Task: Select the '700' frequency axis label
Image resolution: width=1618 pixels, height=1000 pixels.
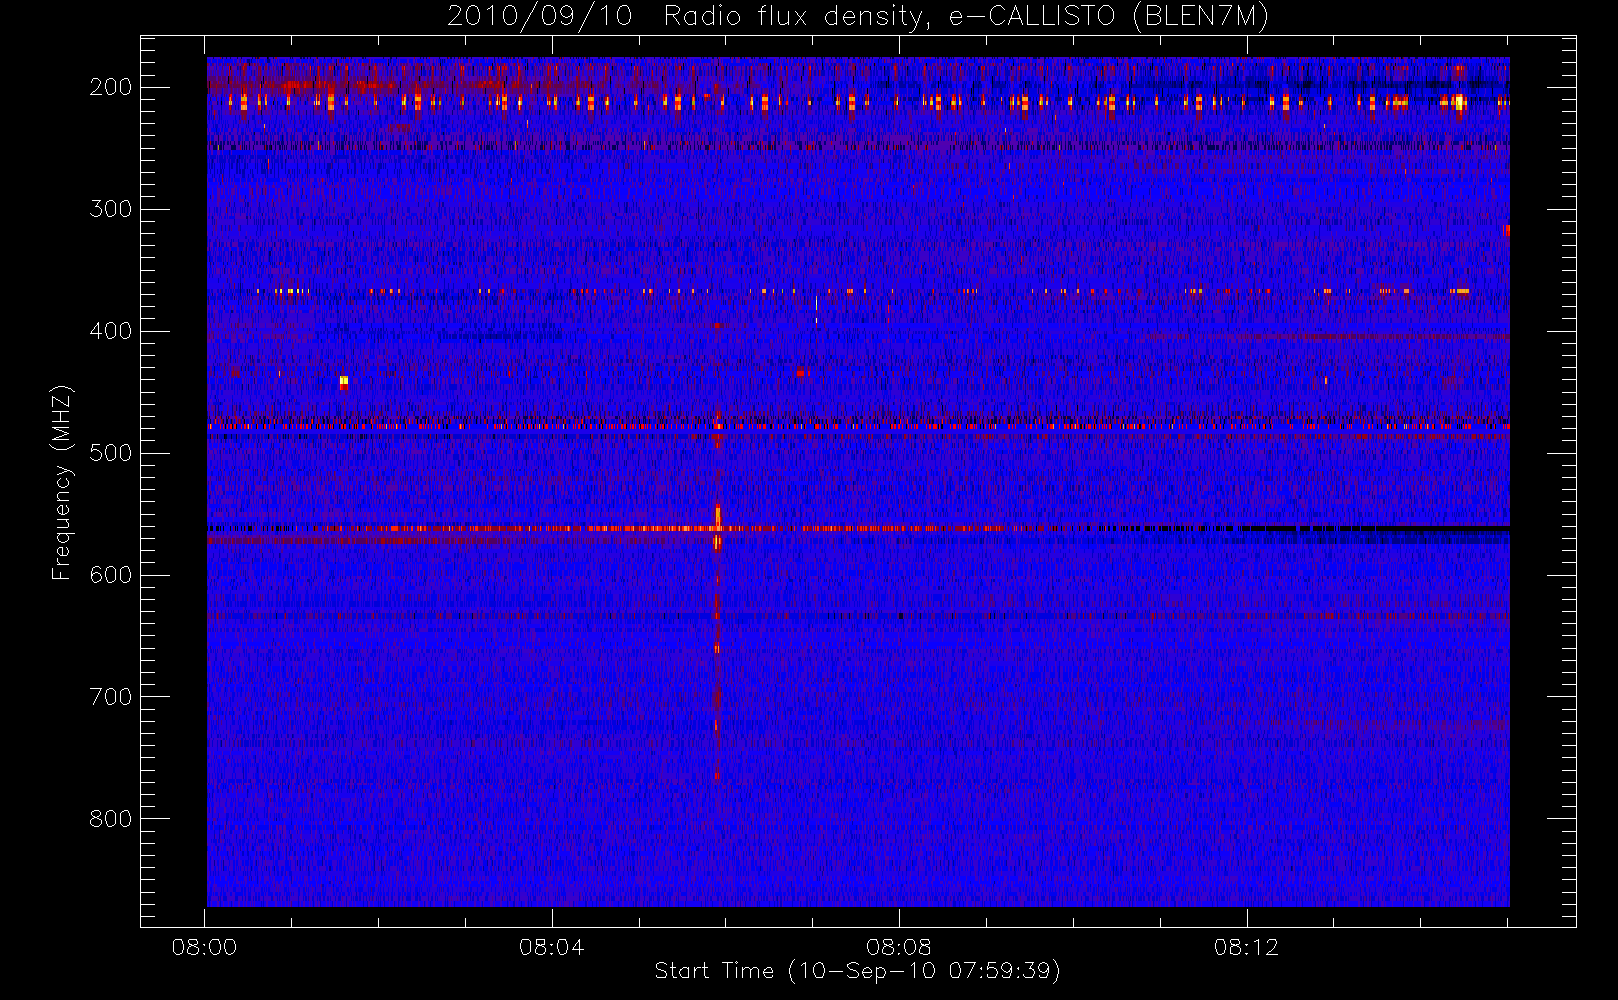Action: click(x=110, y=697)
